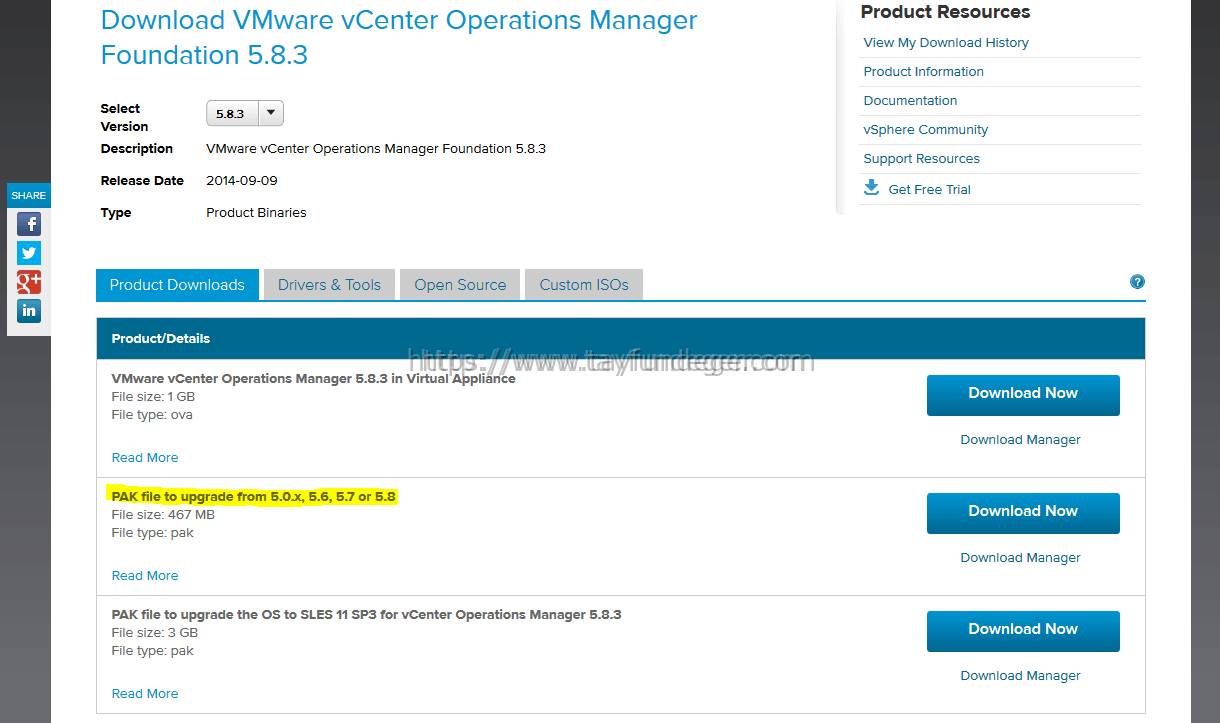Open the Custom ISOs tab
This screenshot has height=723, width=1220.
pyautogui.click(x=584, y=285)
